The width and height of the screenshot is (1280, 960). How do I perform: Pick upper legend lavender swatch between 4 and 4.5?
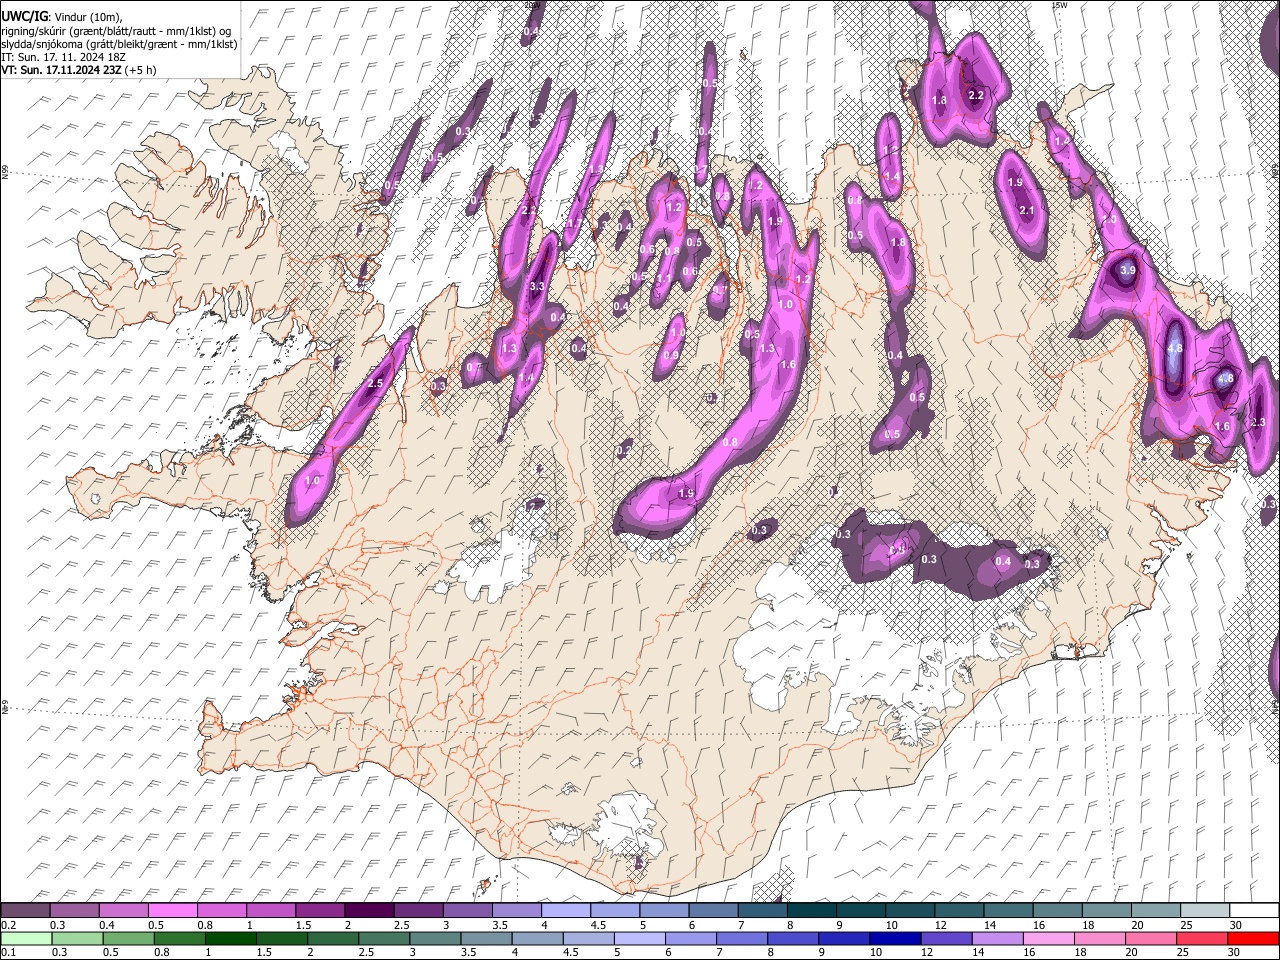pos(565,910)
